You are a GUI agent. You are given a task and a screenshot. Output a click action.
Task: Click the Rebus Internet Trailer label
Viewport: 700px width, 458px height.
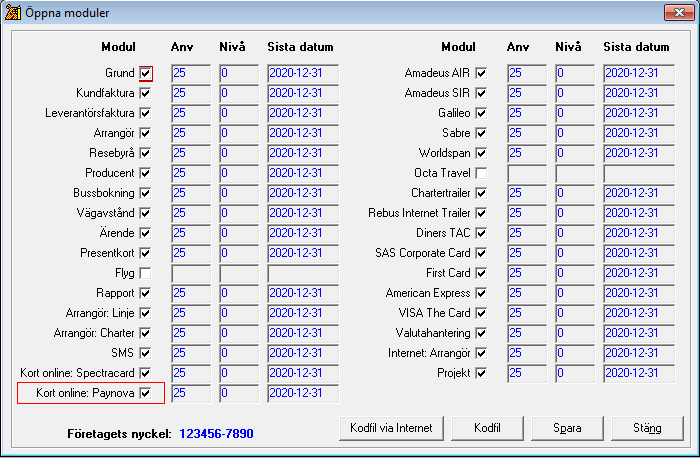[419, 213]
